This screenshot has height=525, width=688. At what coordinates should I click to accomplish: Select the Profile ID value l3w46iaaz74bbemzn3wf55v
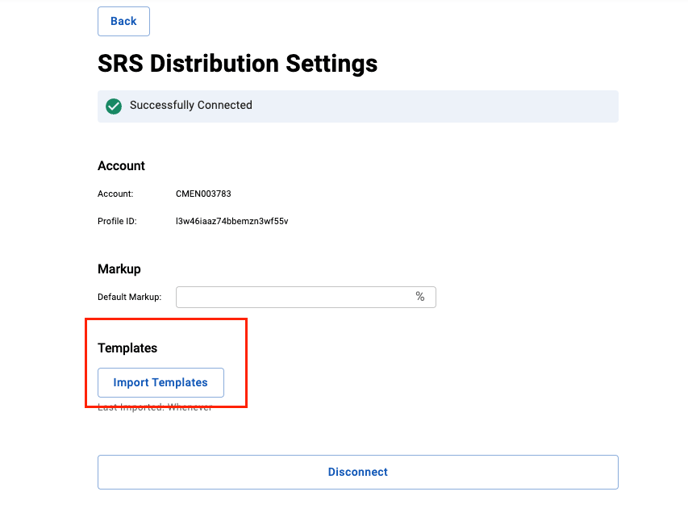[232, 221]
